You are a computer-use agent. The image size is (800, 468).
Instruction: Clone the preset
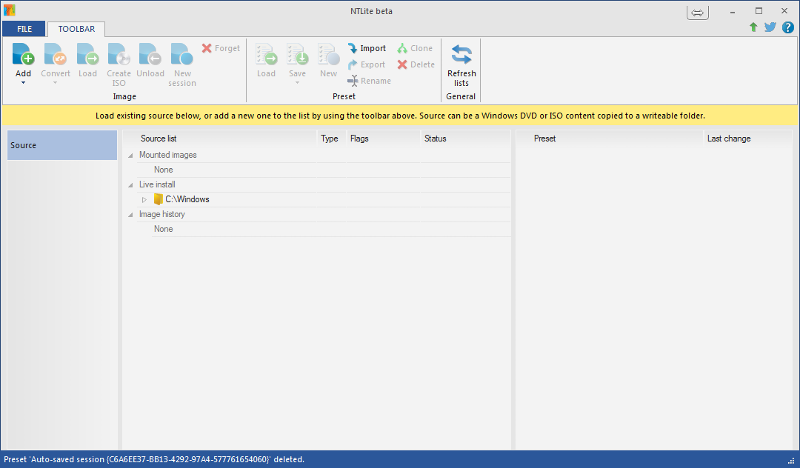(x=415, y=48)
